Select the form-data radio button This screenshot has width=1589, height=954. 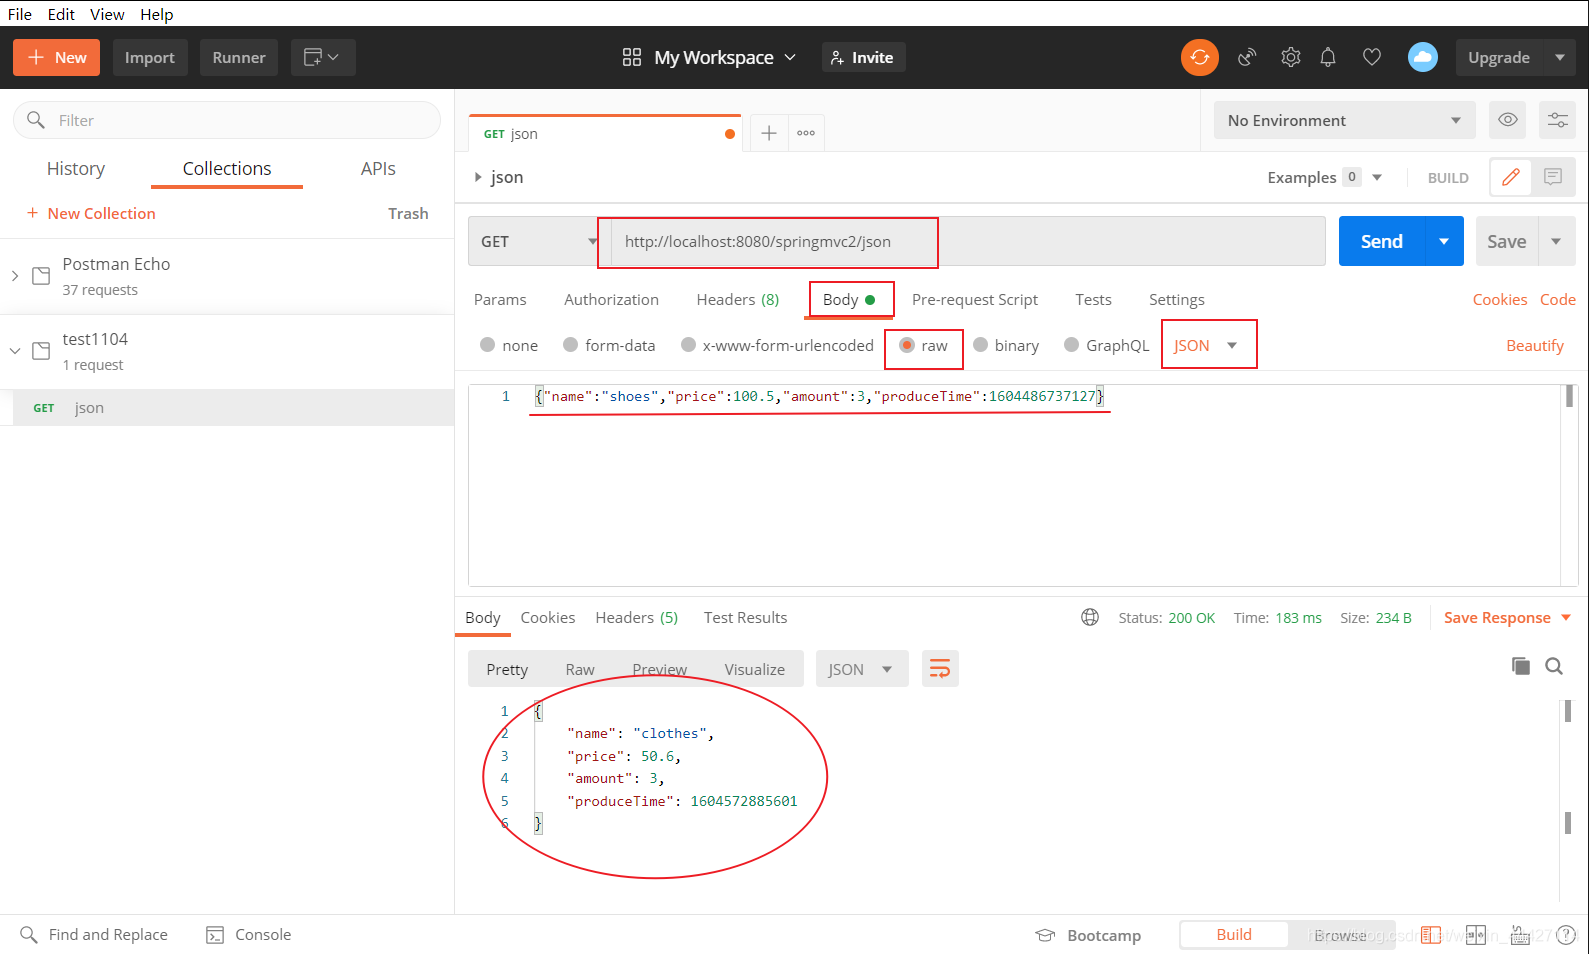pos(571,345)
